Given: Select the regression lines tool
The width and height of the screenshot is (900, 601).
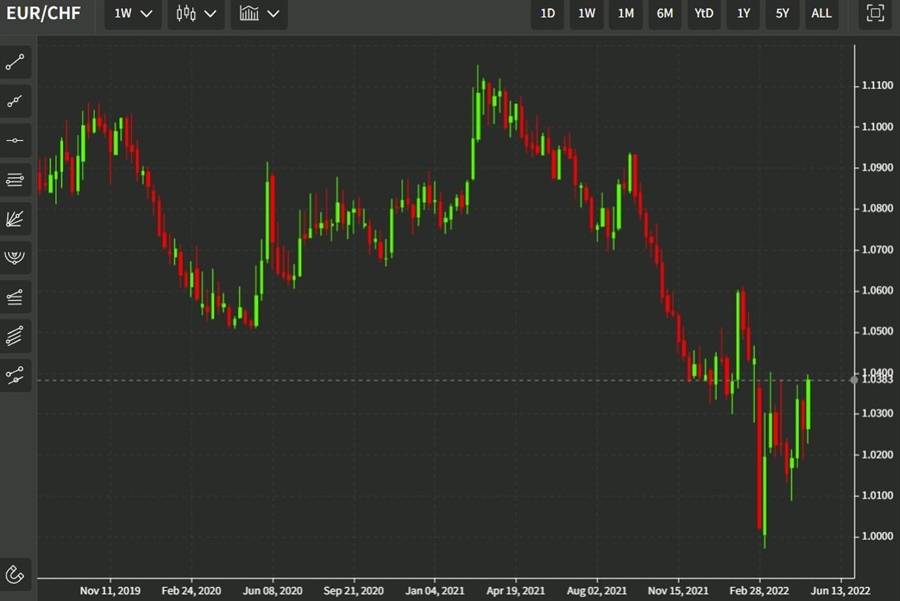Looking at the screenshot, I should coord(15,297).
